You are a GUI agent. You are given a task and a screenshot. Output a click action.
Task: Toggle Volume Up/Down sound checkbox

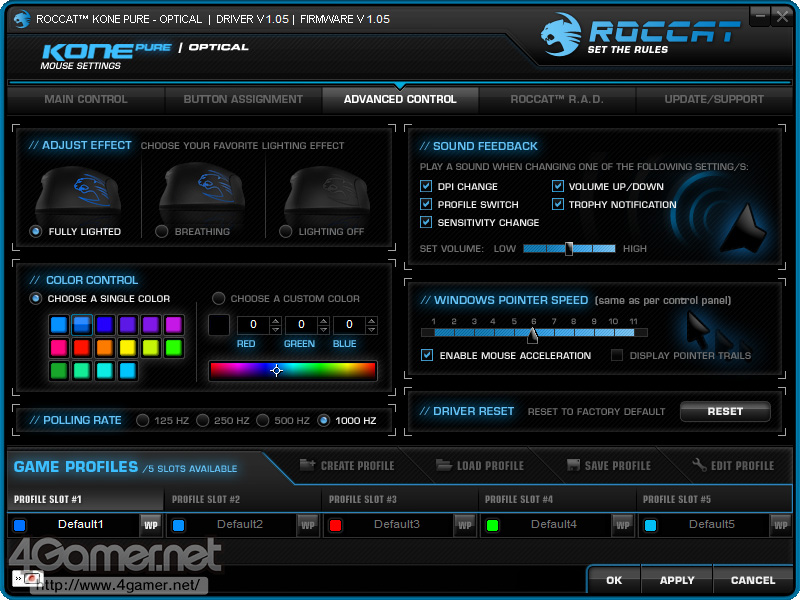tap(557, 186)
